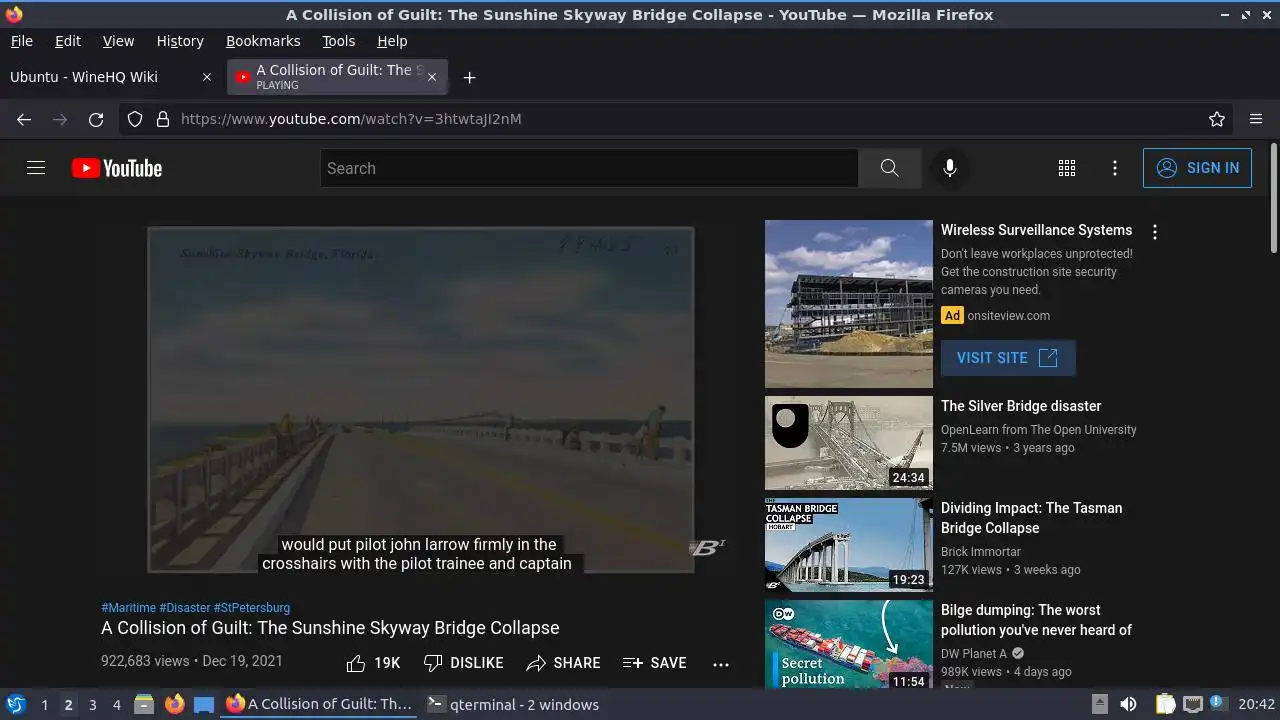Close the Collision of Guilt tab
Image resolution: width=1280 pixels, height=720 pixels.
(x=432, y=77)
